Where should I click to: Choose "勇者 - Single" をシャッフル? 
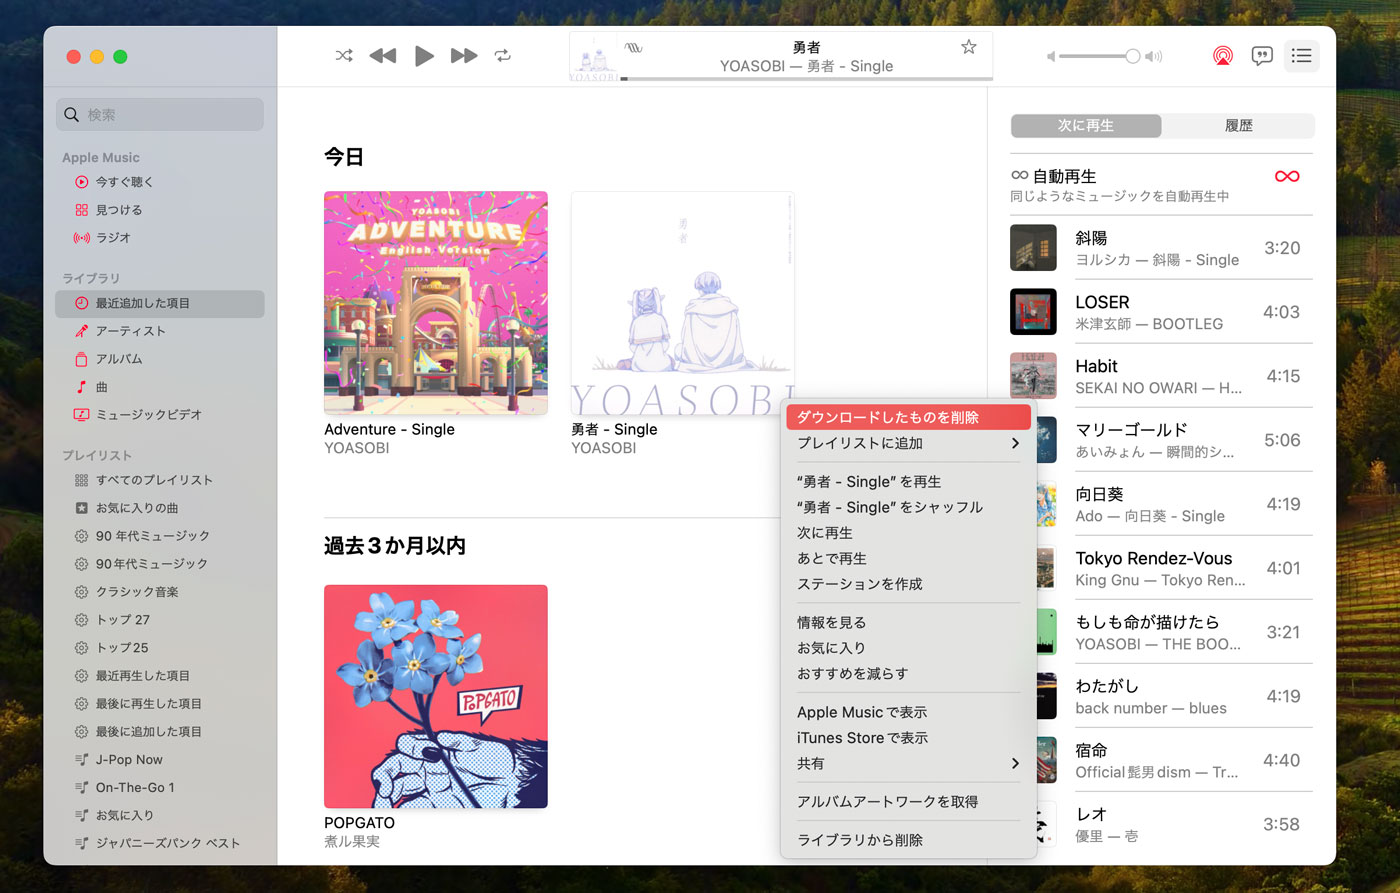coord(908,507)
